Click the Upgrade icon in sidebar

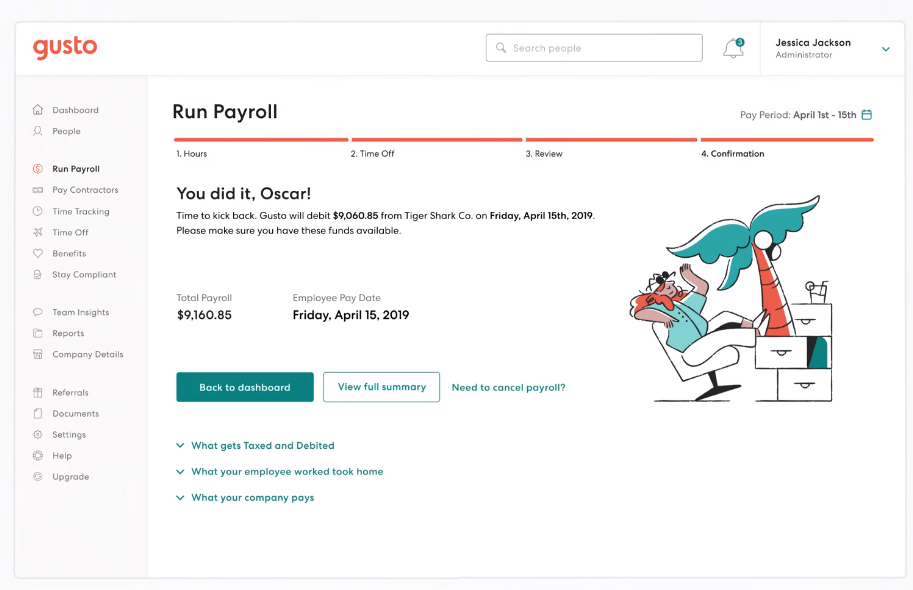(38, 477)
